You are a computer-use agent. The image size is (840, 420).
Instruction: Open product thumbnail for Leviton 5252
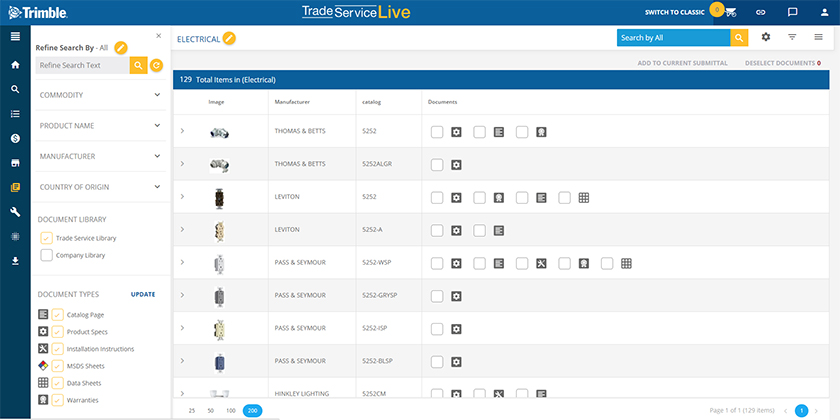point(219,197)
